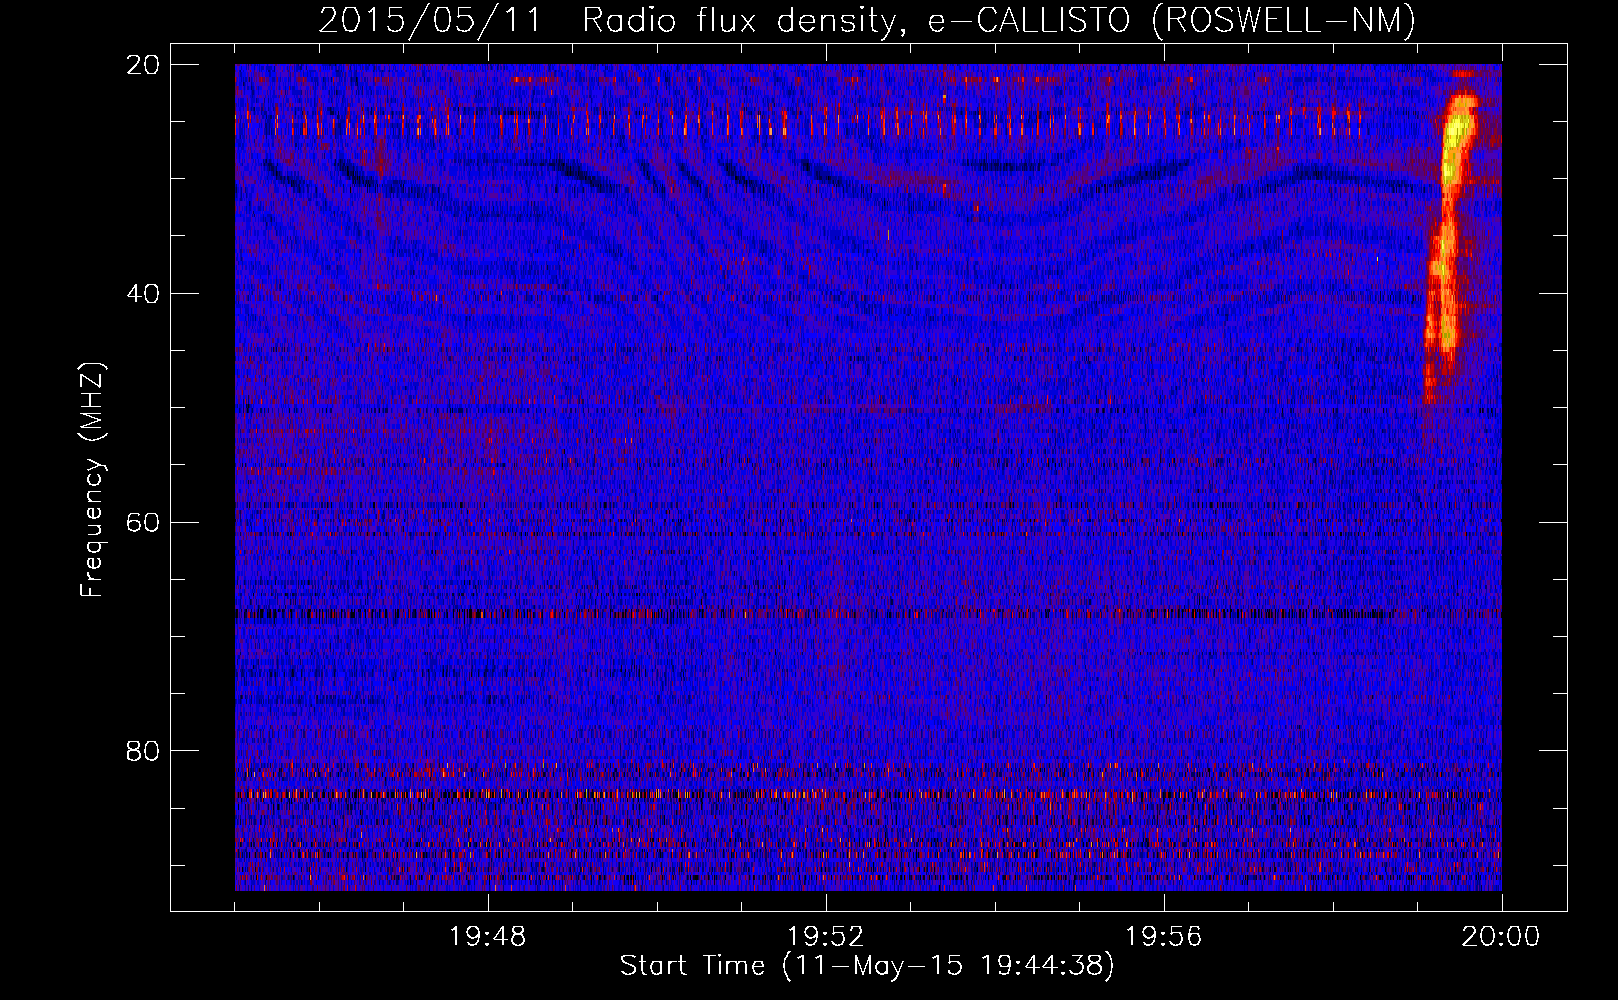Click the frequency tick label '20'

click(x=144, y=65)
